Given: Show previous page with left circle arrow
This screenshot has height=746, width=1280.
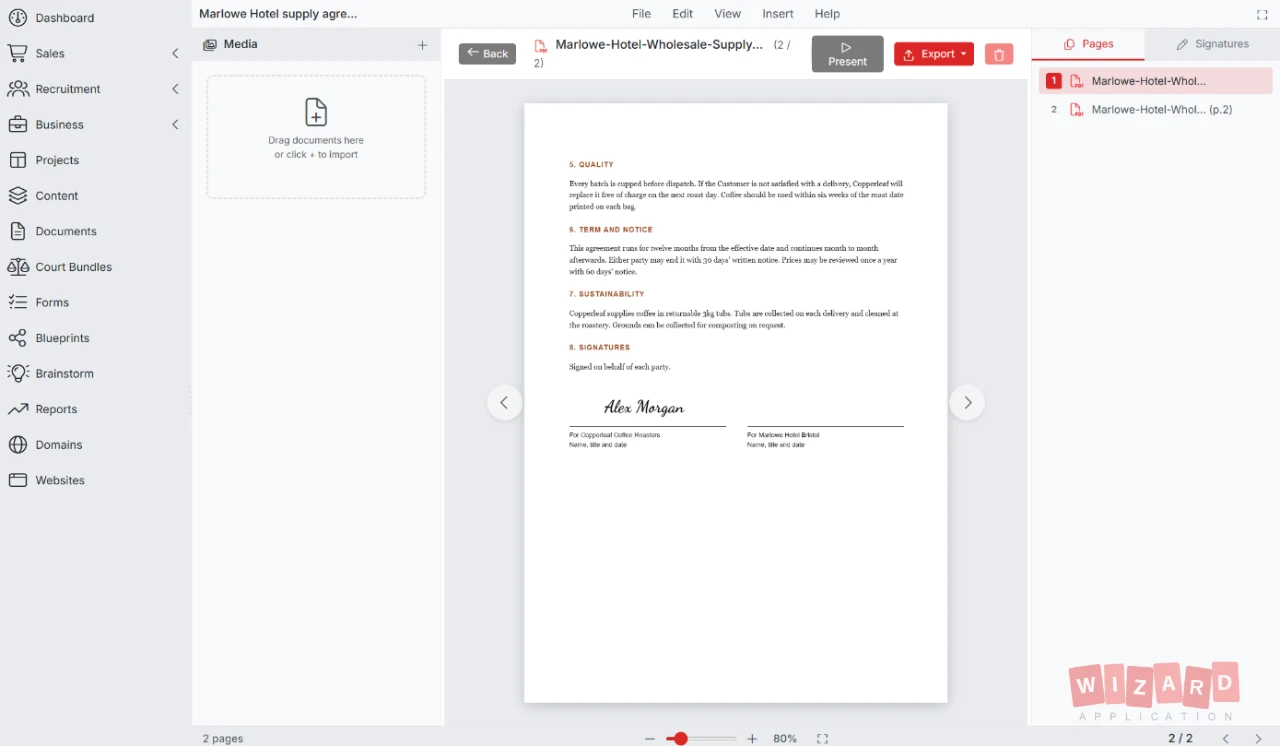Looking at the screenshot, I should (x=505, y=403).
